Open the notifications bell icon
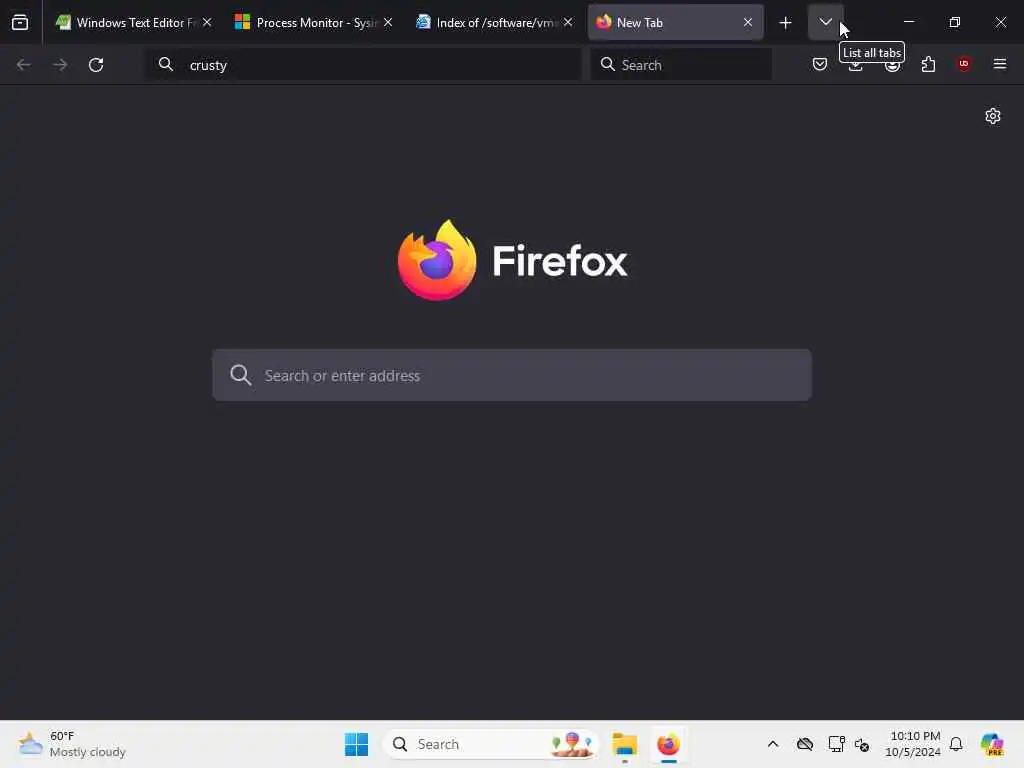 click(x=956, y=744)
